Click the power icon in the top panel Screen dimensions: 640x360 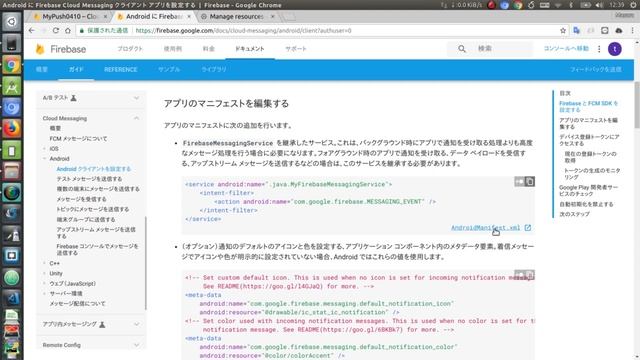(632, 5)
